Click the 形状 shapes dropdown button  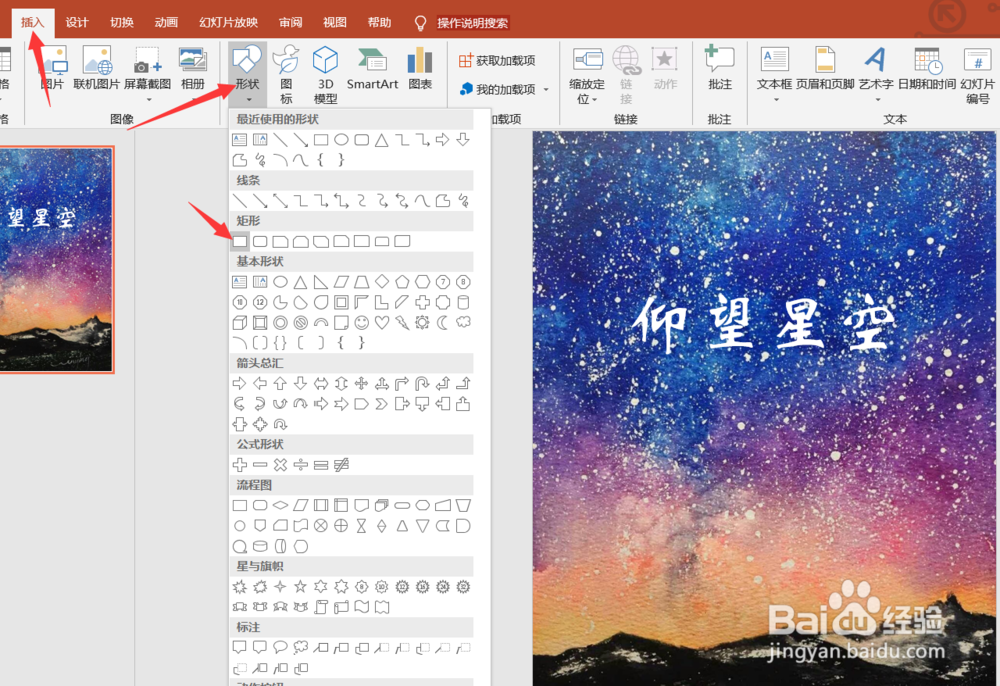247,73
